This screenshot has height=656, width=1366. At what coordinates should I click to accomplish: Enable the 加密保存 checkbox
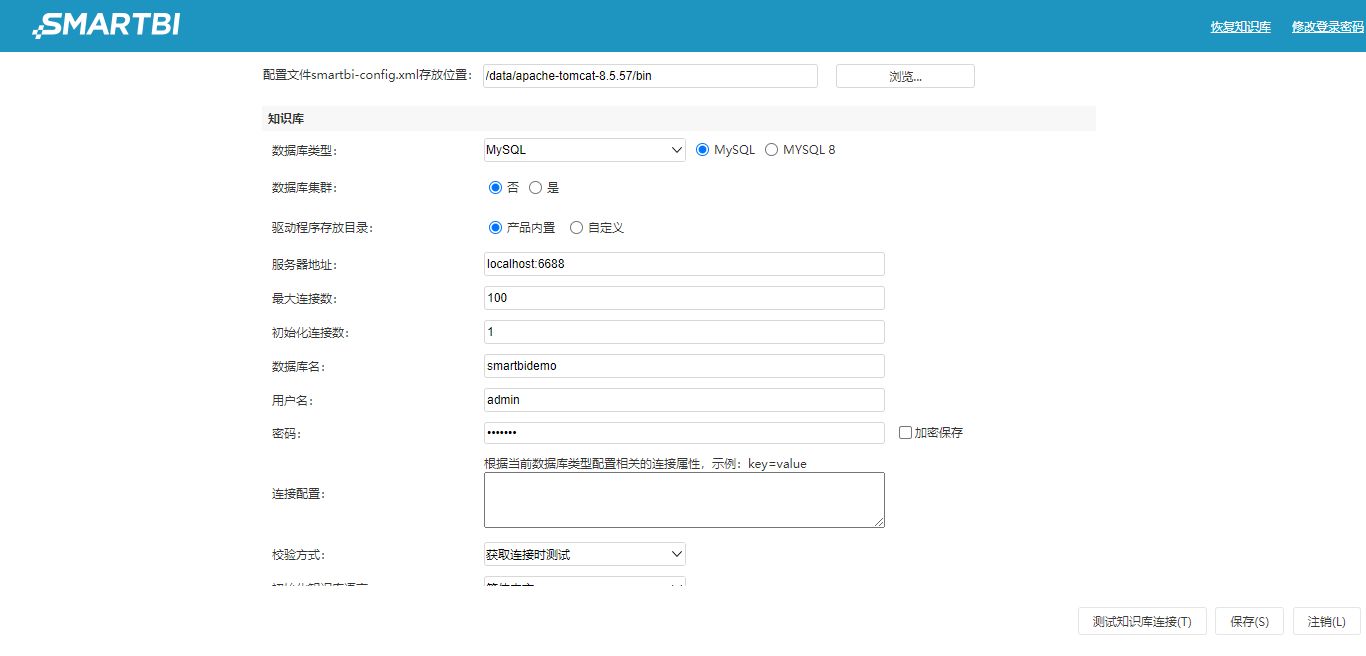coord(905,432)
